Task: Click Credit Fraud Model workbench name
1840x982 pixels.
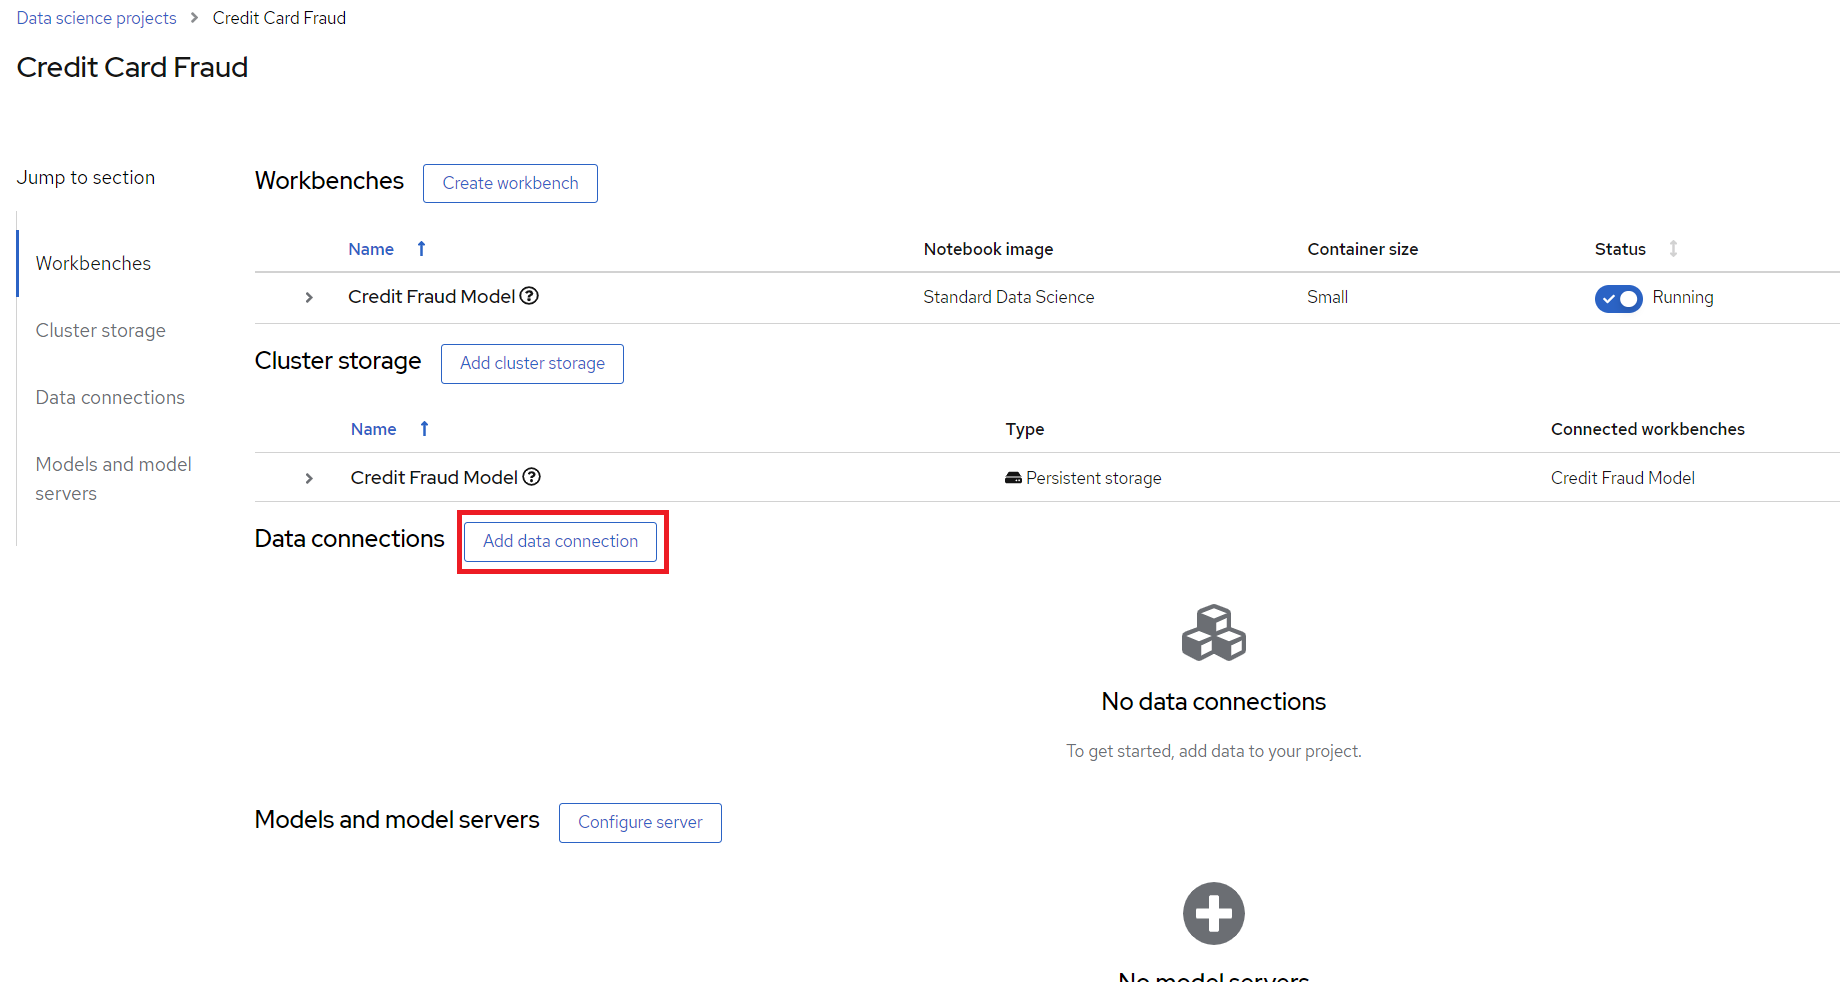Action: (x=431, y=296)
